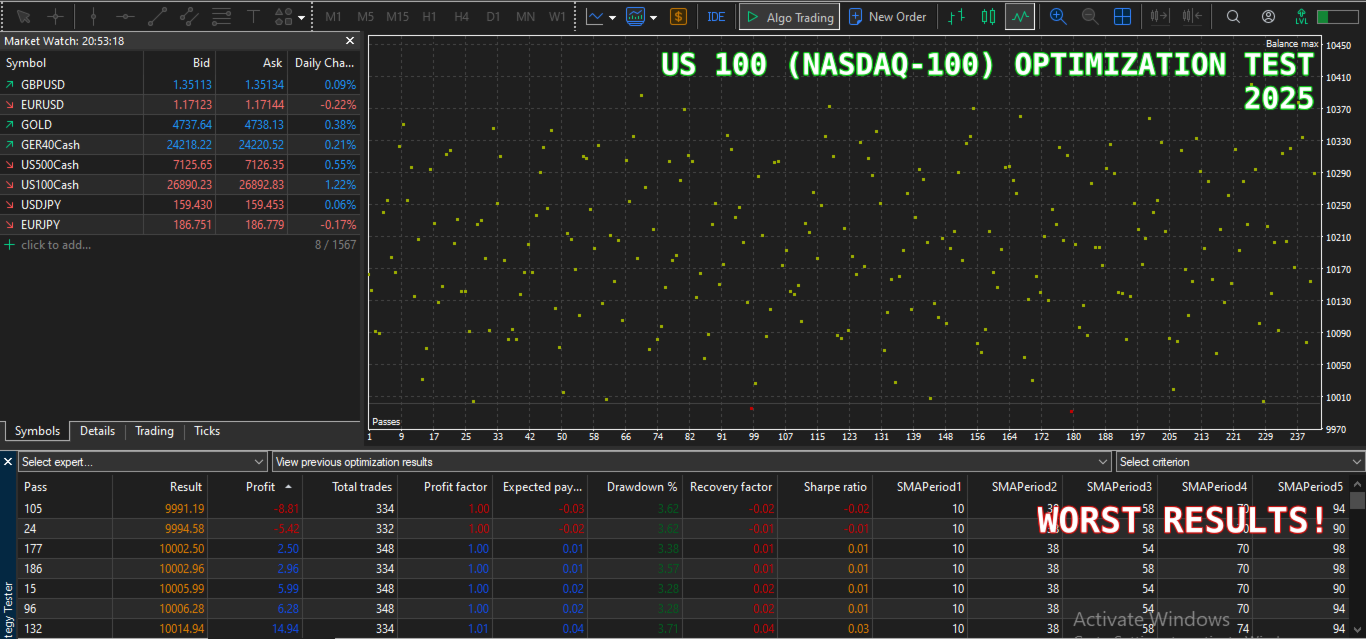Tile chart windows with grid icon
The image size is (1366, 639).
[x=1123, y=17]
